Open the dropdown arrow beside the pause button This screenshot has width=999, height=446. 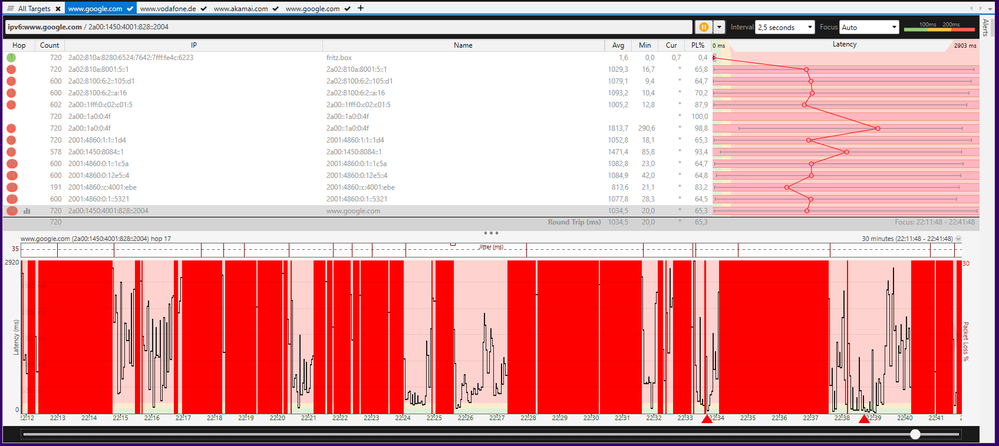click(x=721, y=27)
